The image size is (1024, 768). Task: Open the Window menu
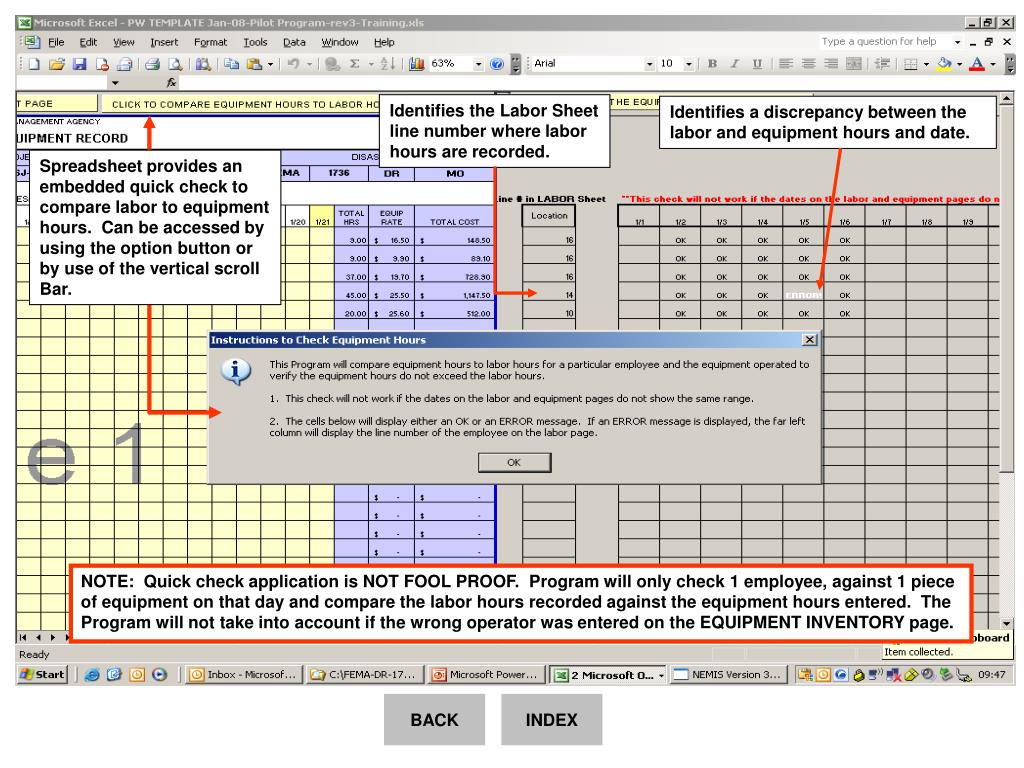tap(340, 42)
